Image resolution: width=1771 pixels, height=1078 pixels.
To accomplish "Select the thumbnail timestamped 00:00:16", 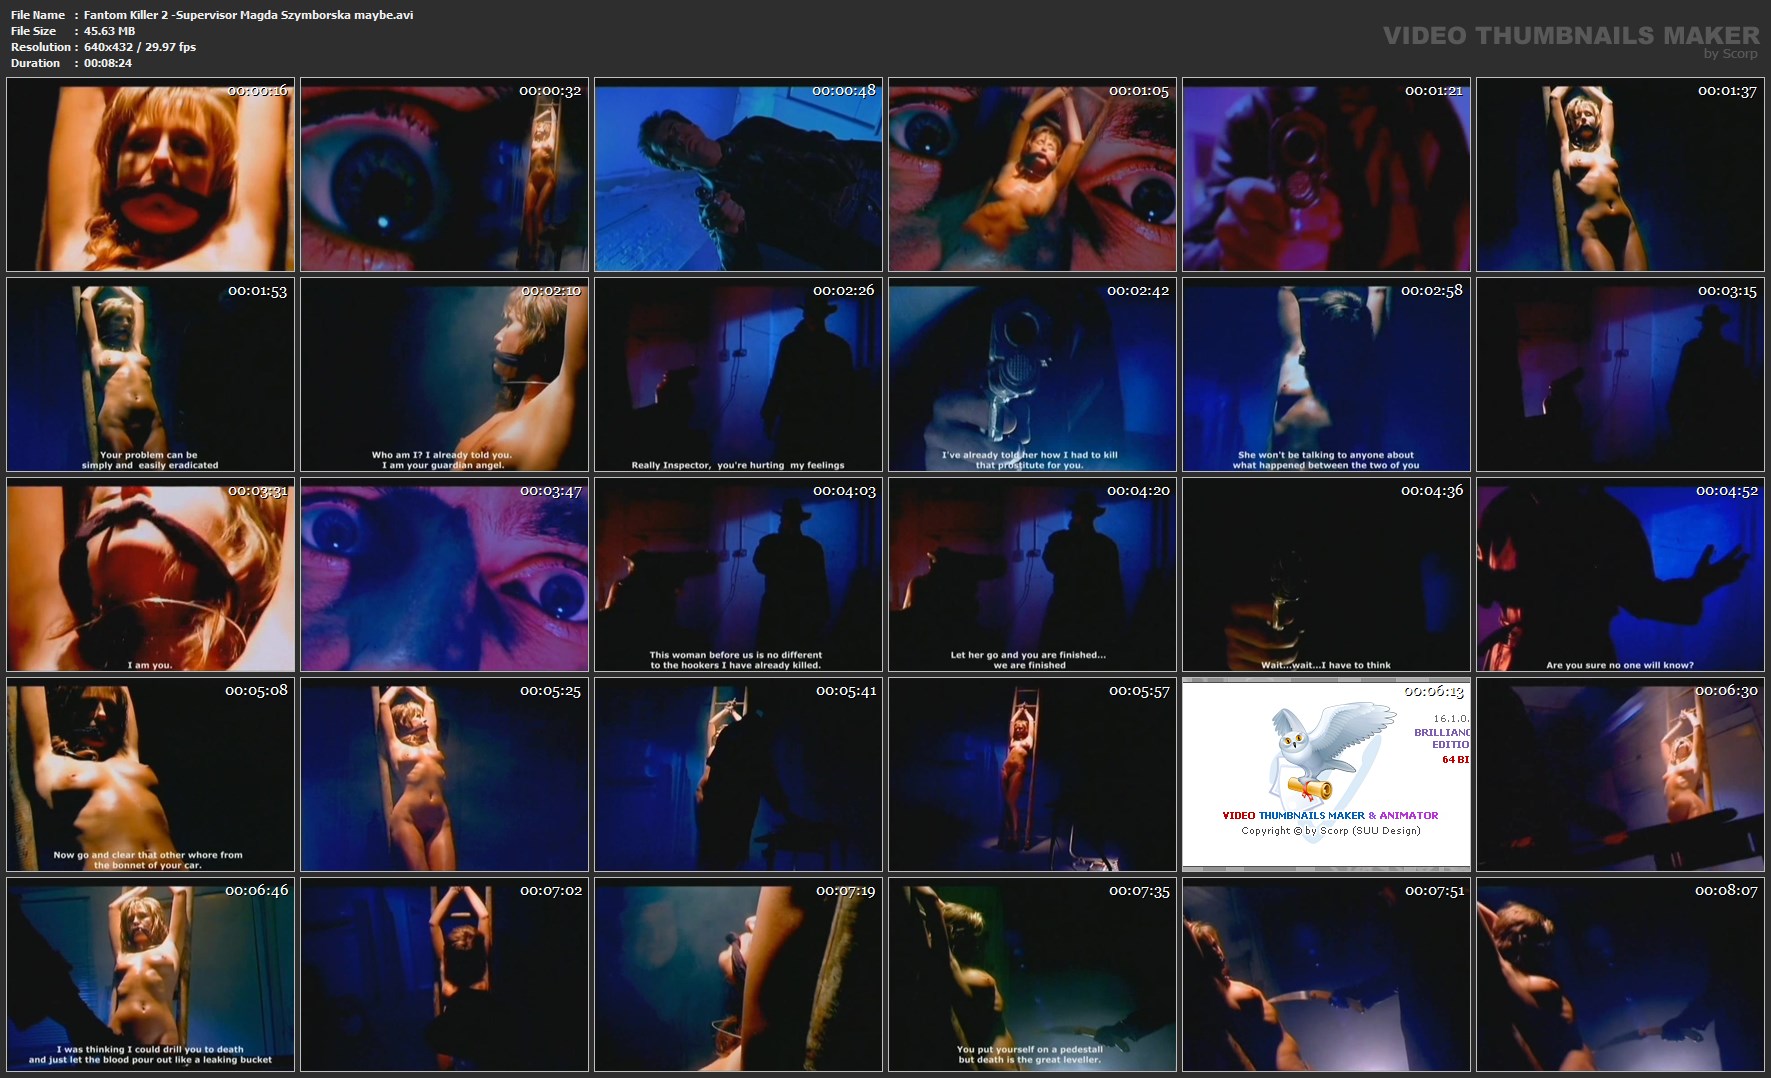I will tap(151, 175).
